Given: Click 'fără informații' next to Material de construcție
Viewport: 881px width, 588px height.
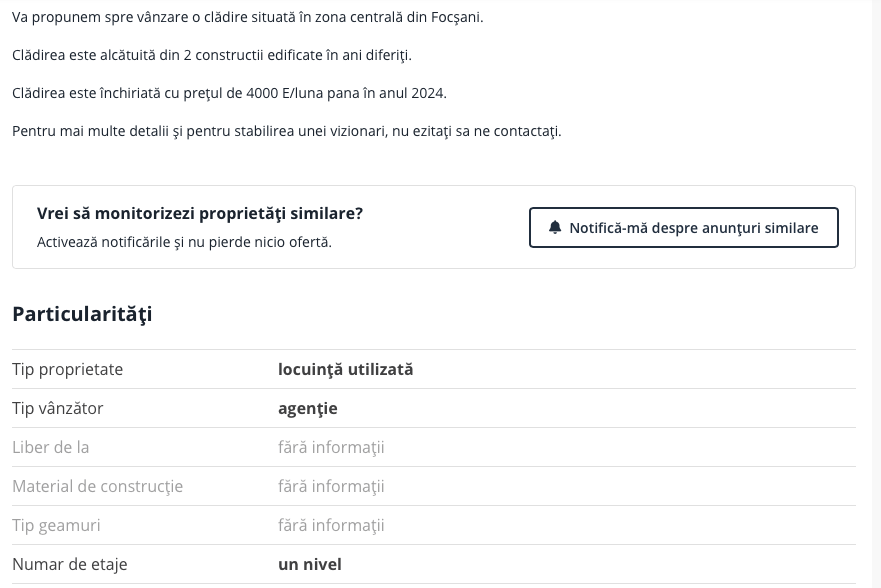Looking at the screenshot, I should click(x=331, y=486).
